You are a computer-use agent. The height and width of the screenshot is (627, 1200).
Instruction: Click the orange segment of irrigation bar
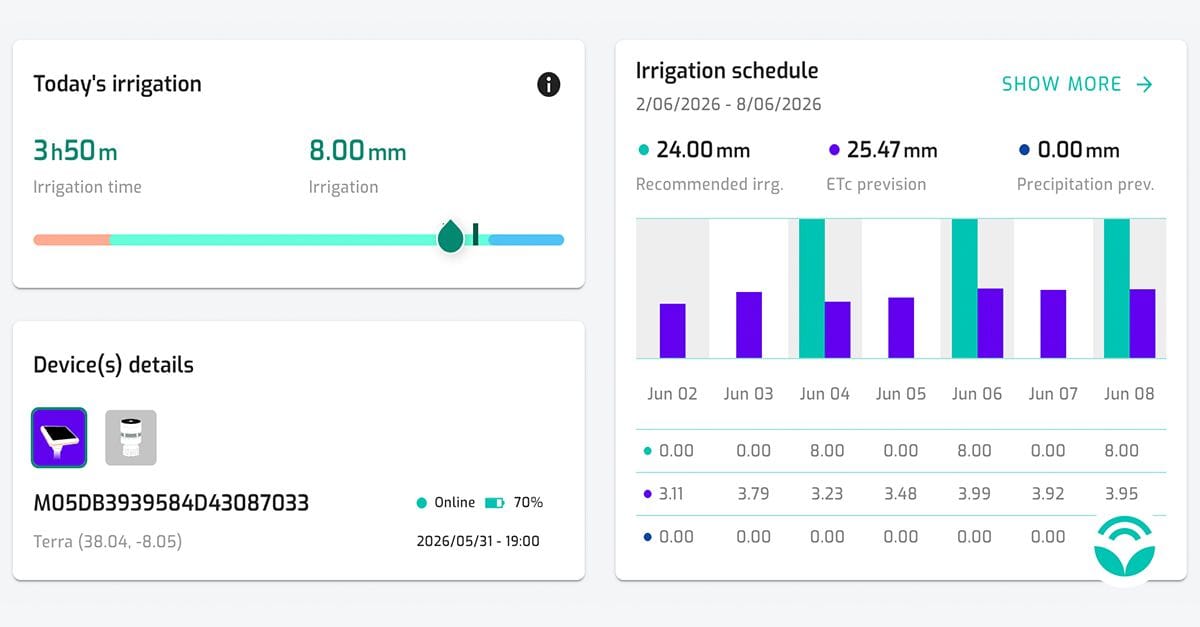click(71, 240)
